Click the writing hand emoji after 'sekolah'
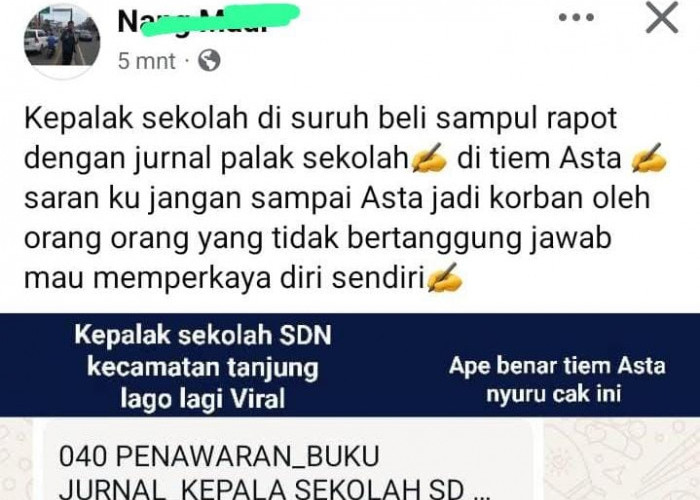The image size is (700, 500). click(429, 158)
